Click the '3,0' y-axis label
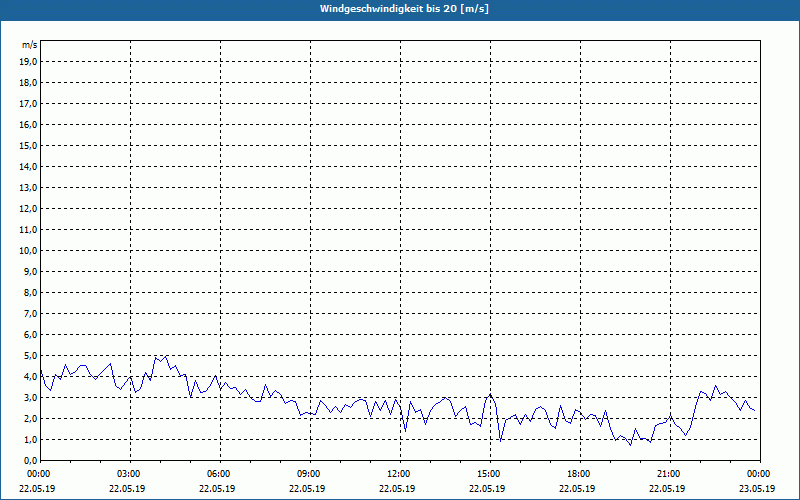Image resolution: width=800 pixels, height=500 pixels. click(x=30, y=397)
